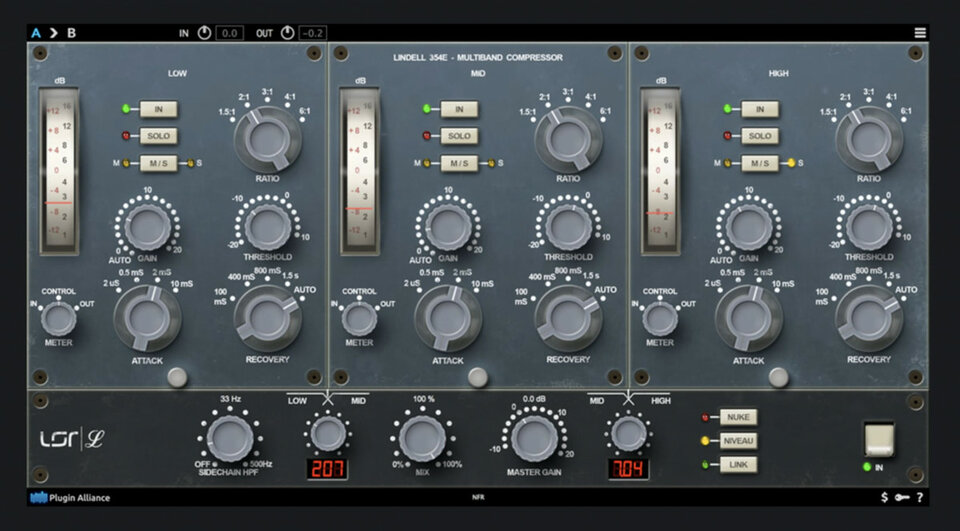Click the HIGH band dB gain reduction meter
Screen dimensions: 960x531
(x=661, y=171)
